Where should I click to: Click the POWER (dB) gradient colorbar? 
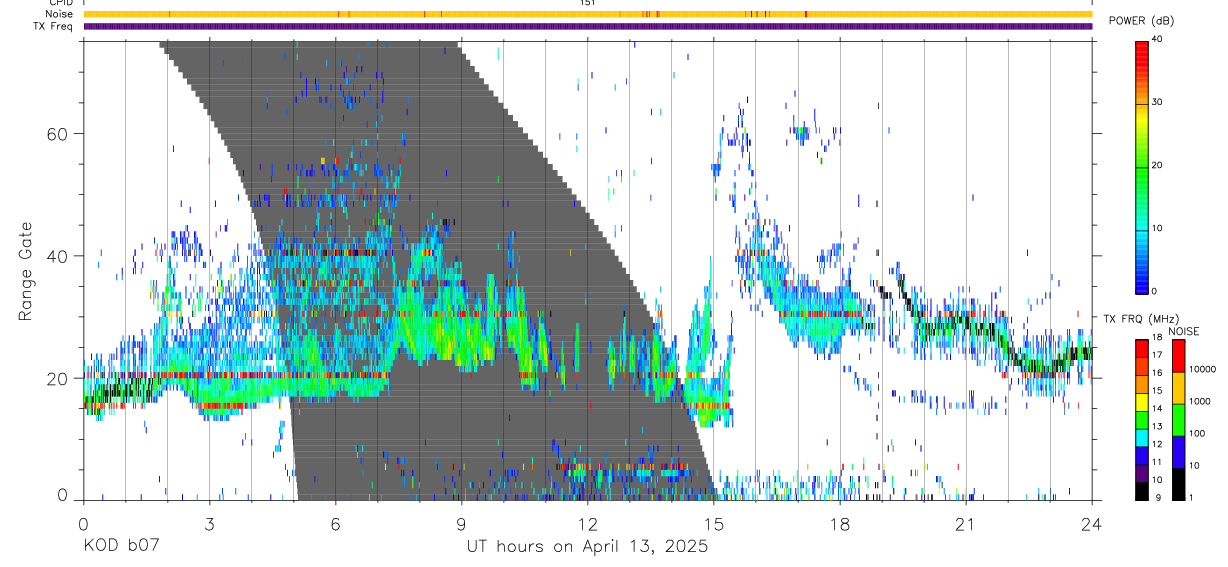click(x=1141, y=166)
